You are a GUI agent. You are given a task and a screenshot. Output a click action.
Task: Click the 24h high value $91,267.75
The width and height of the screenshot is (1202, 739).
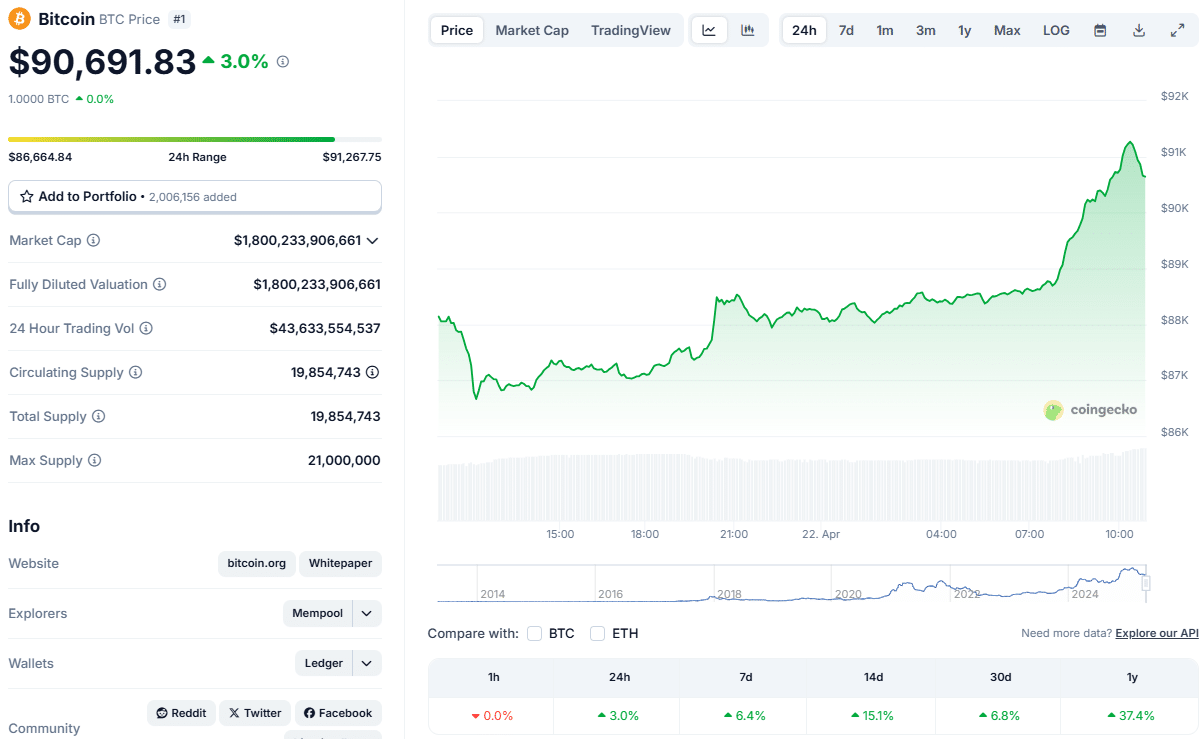(x=352, y=157)
